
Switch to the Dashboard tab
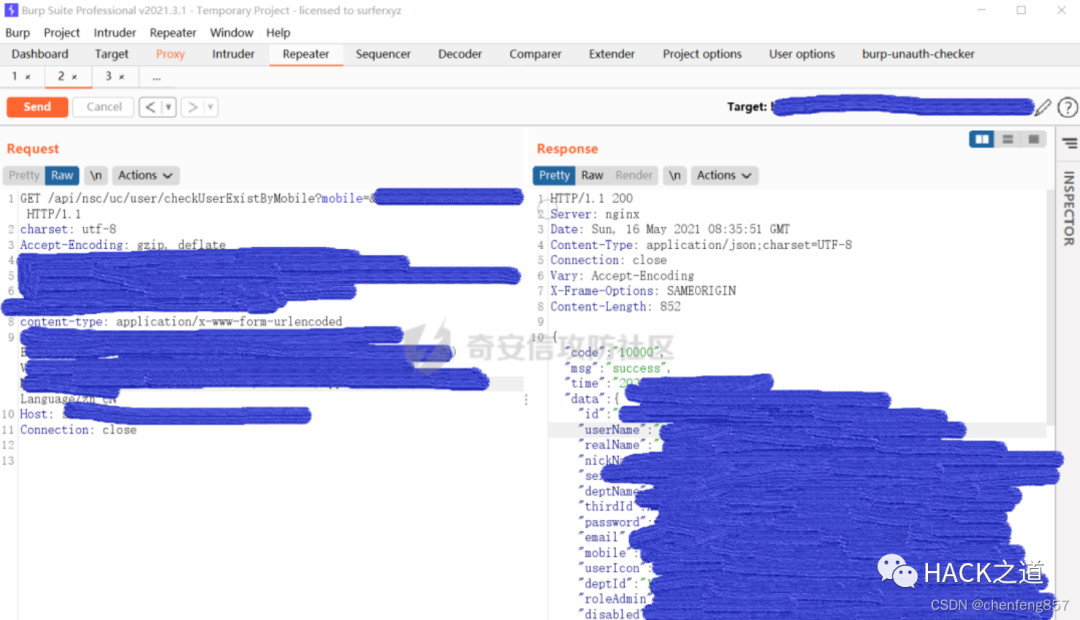coord(40,54)
